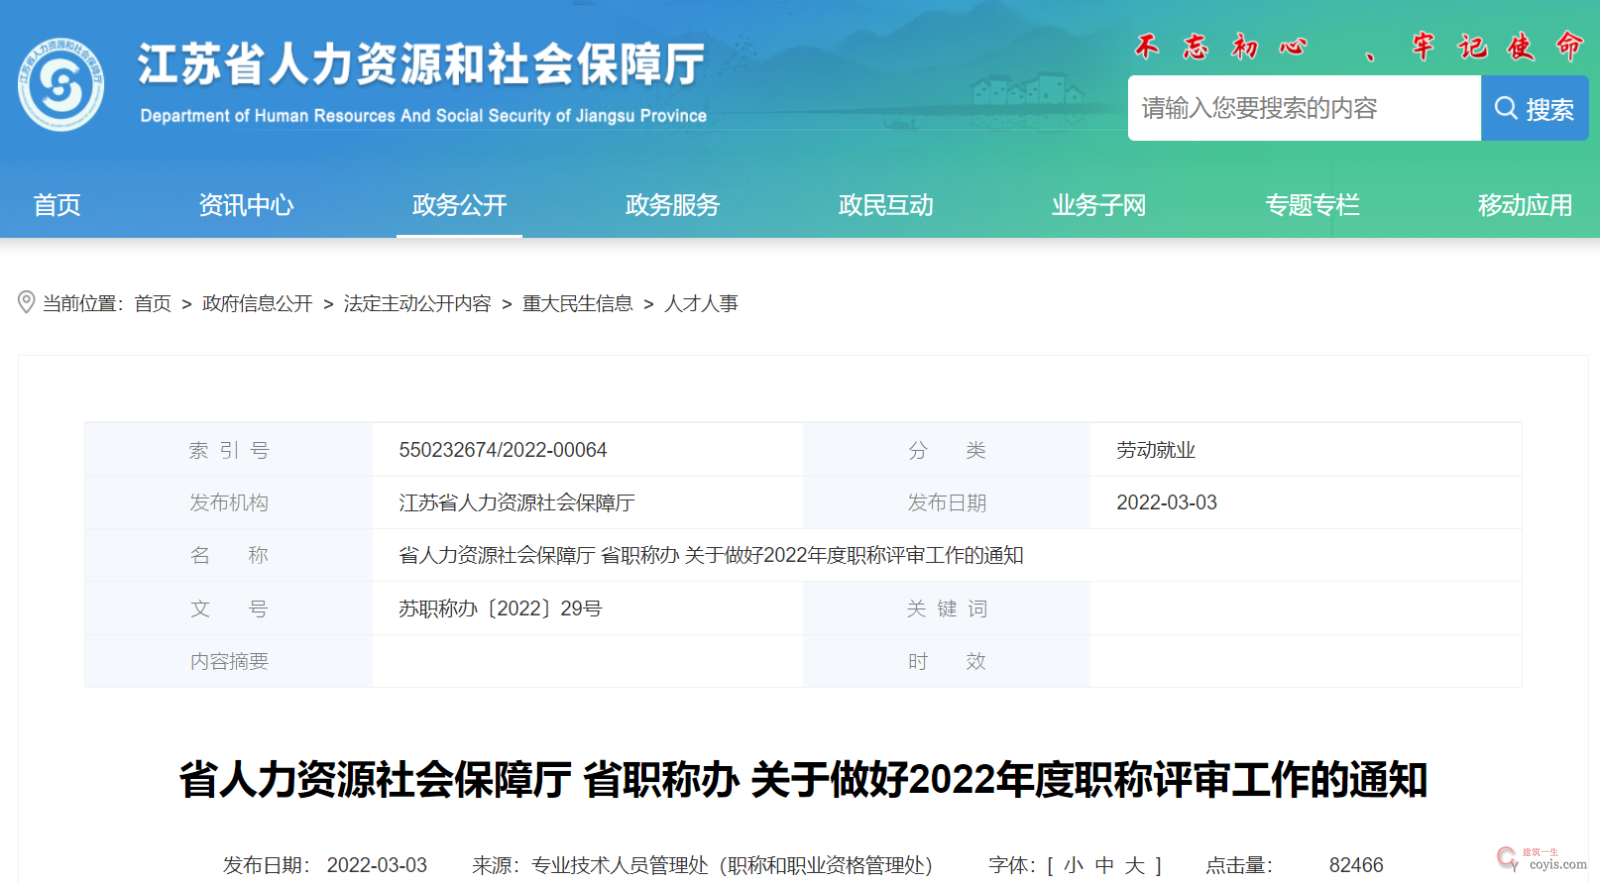Screen dimensions: 1600x884
Task: Select the 政务公开 navigation tab
Action: [x=459, y=205]
